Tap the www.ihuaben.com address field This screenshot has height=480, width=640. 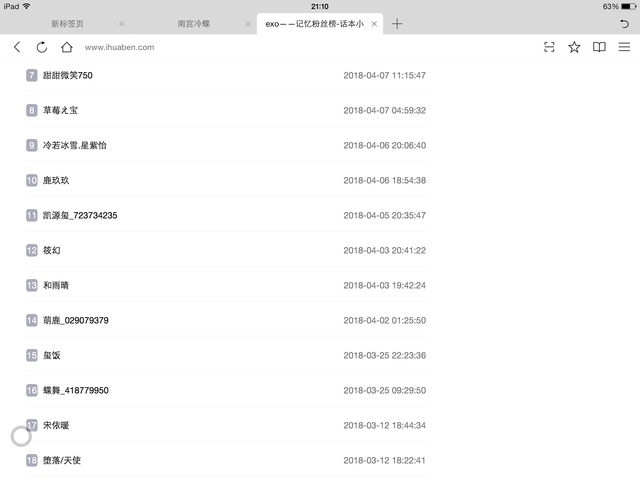[120, 47]
